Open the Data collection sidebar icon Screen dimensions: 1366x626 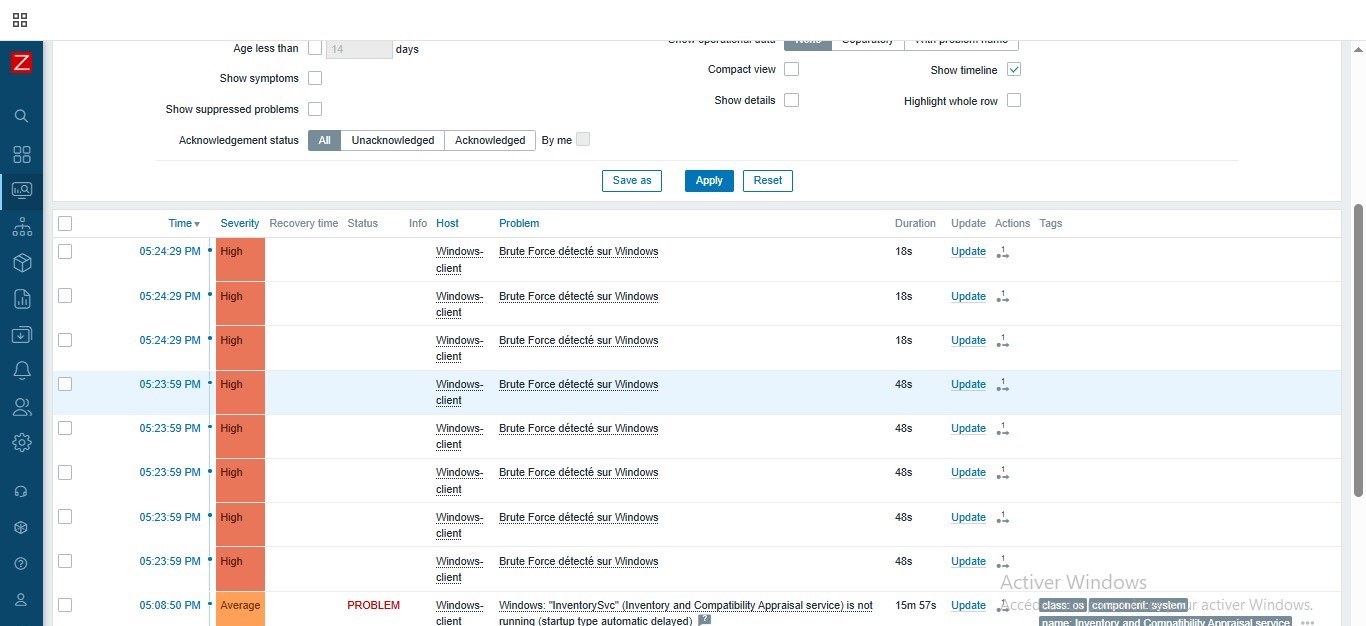pyautogui.click(x=21, y=335)
